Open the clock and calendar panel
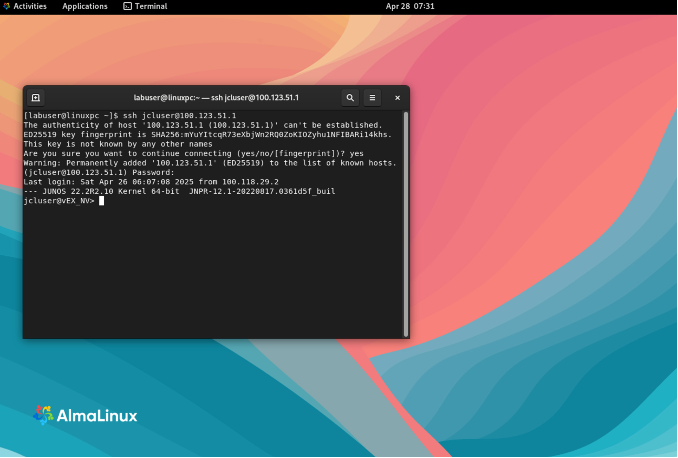 point(410,6)
